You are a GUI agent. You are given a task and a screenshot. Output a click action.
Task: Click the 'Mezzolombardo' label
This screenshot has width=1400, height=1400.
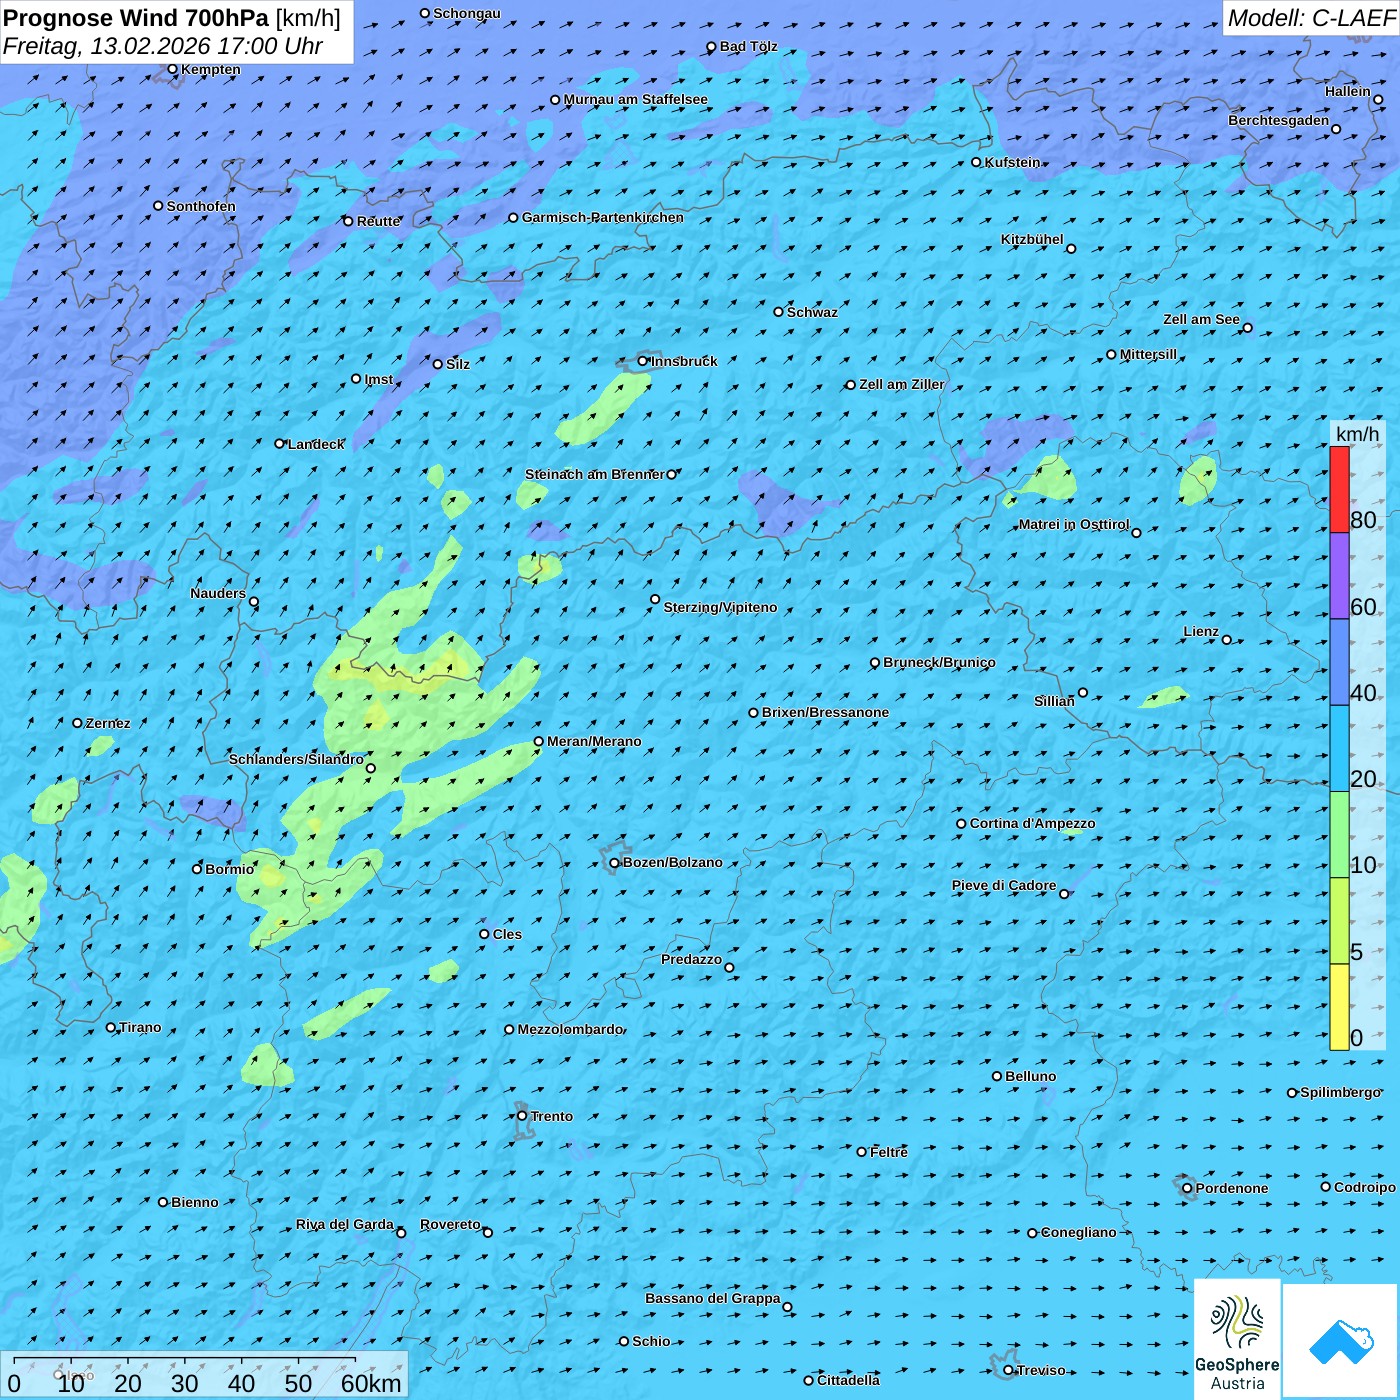click(570, 1029)
